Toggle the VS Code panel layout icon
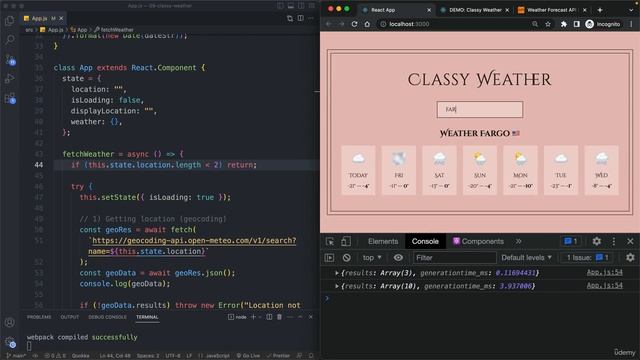Image resolution: width=640 pixels, height=360 pixels. tap(291, 6)
